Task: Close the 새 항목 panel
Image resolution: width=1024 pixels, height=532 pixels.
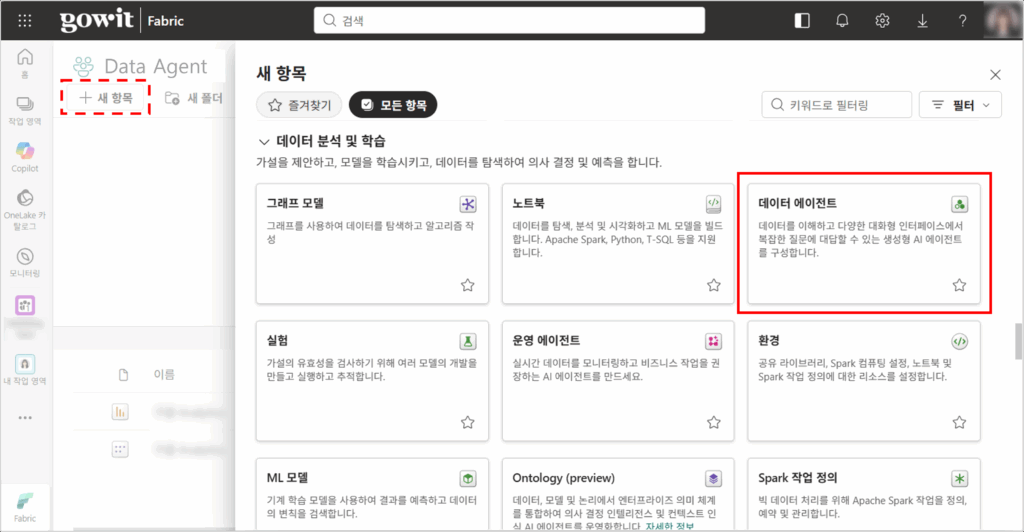Action: click(x=995, y=75)
